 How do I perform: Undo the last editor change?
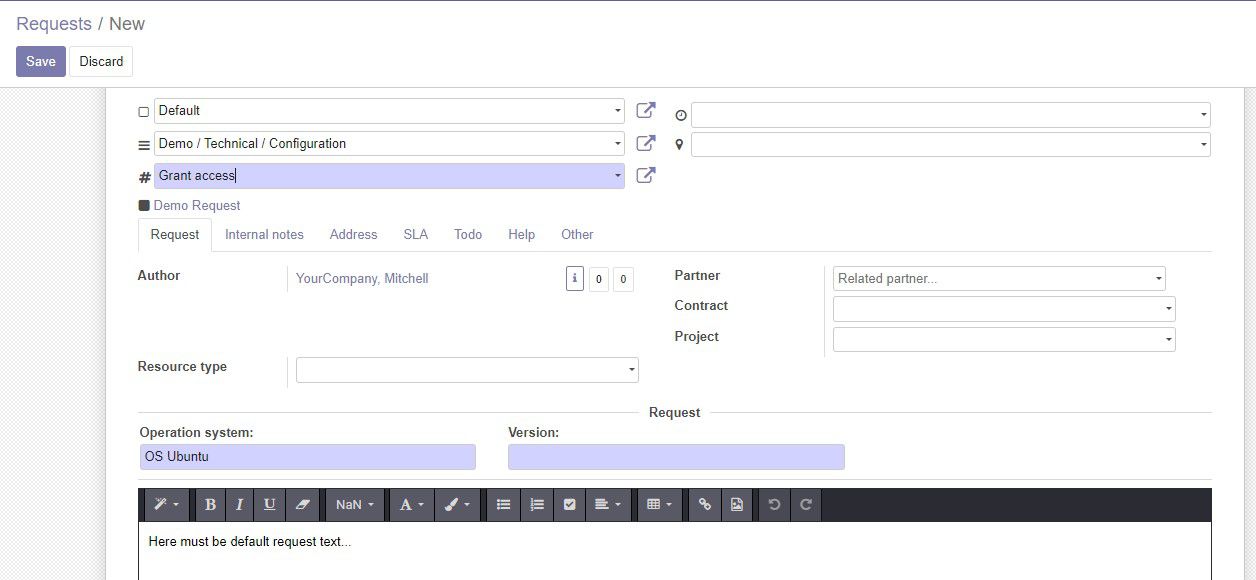774,505
